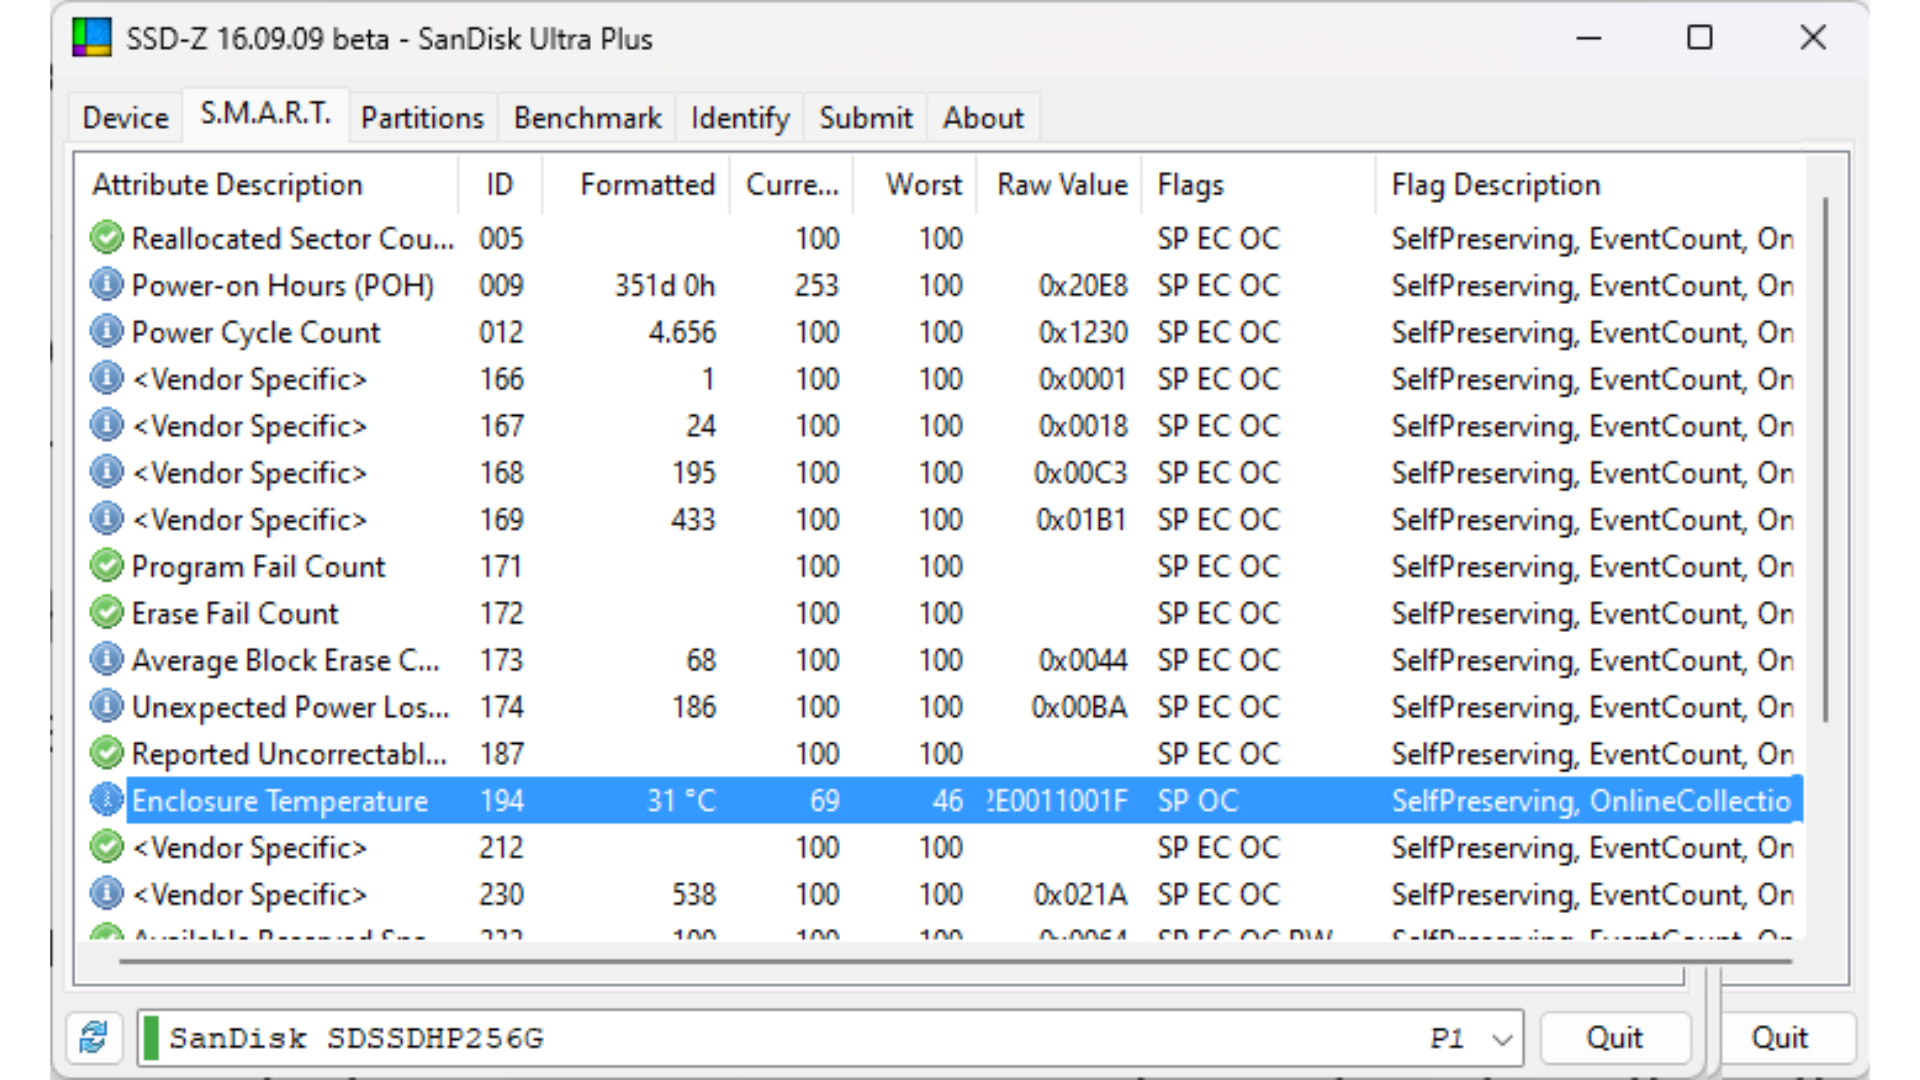This screenshot has height=1080, width=1920.
Task: Click green check icon for Erase Fail Count
Action: click(106, 613)
